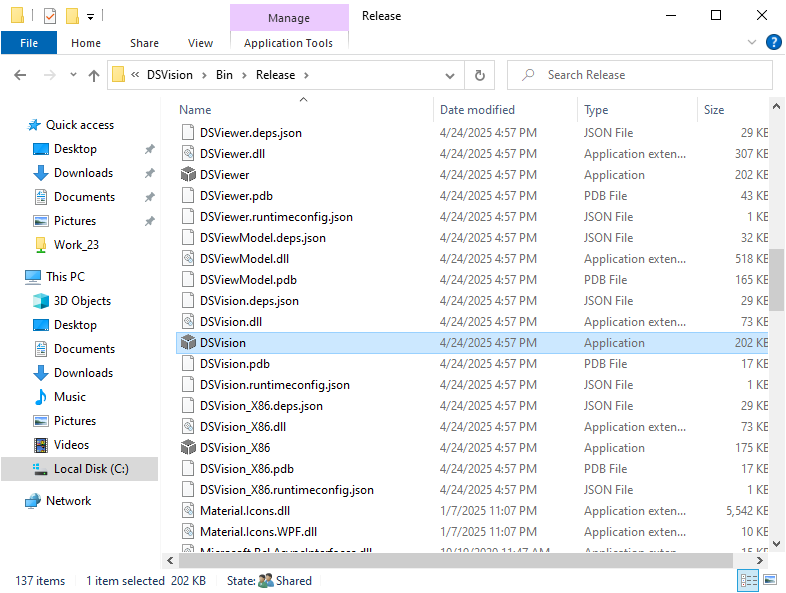
Task: Click the vertical scrollbar down arrow
Action: [x=776, y=543]
